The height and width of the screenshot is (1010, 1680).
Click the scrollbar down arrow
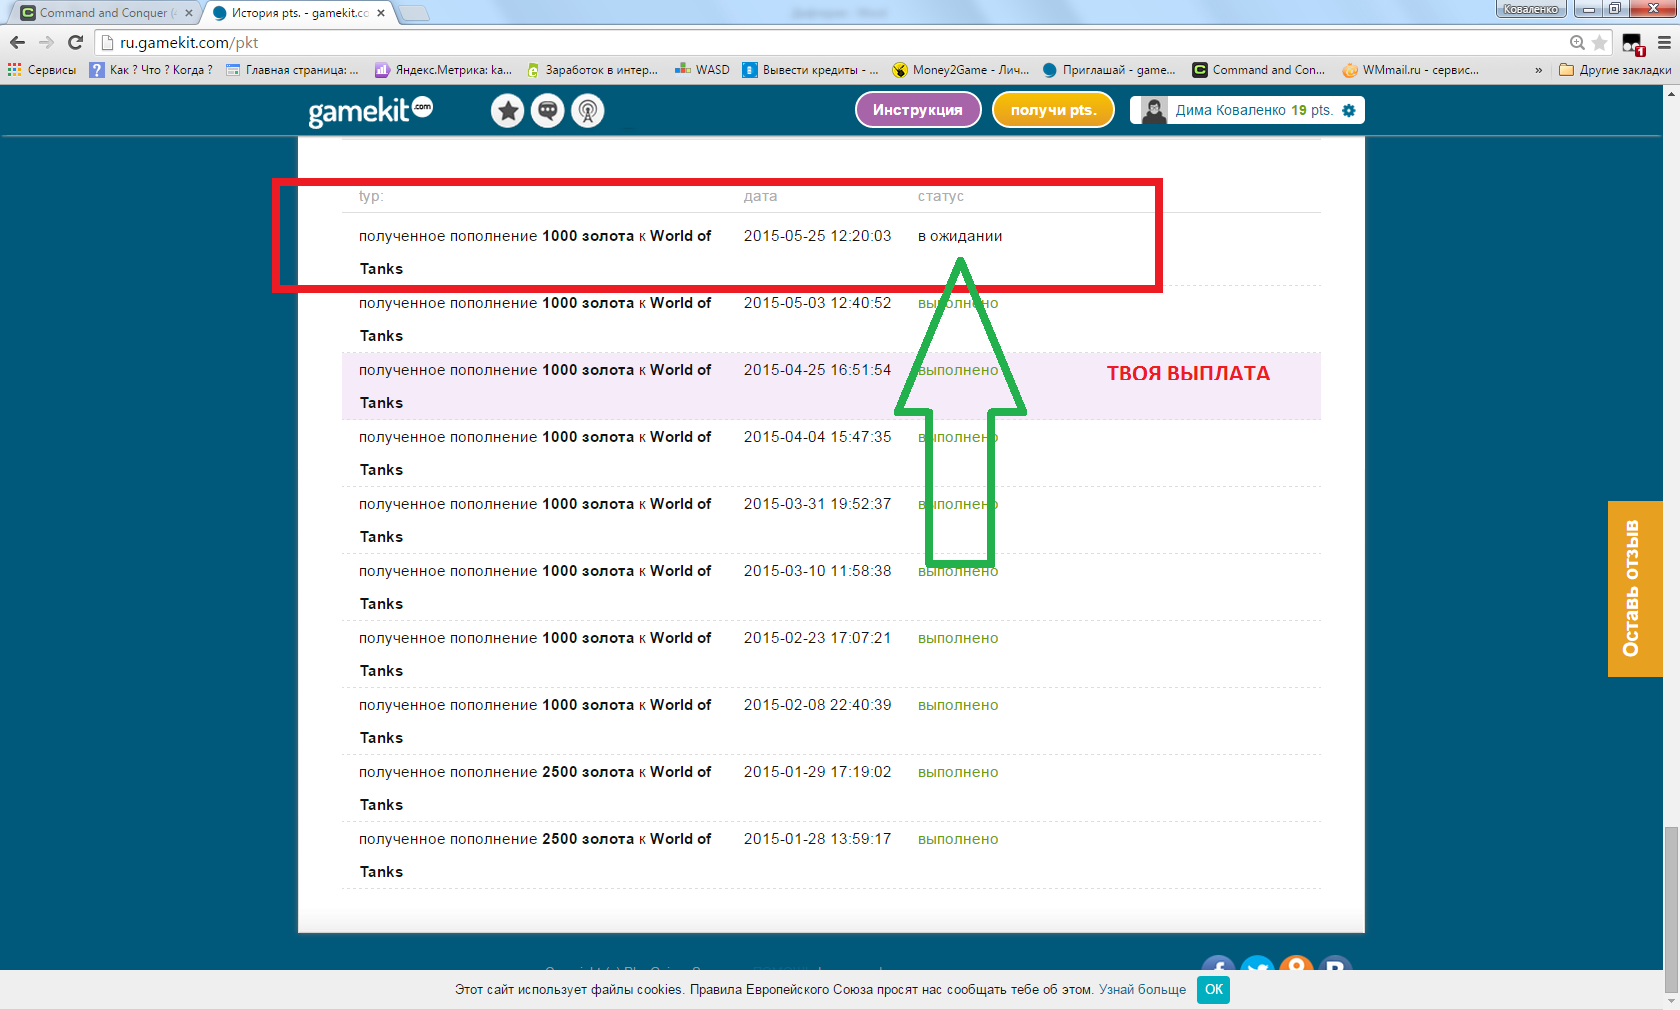click(1671, 1001)
